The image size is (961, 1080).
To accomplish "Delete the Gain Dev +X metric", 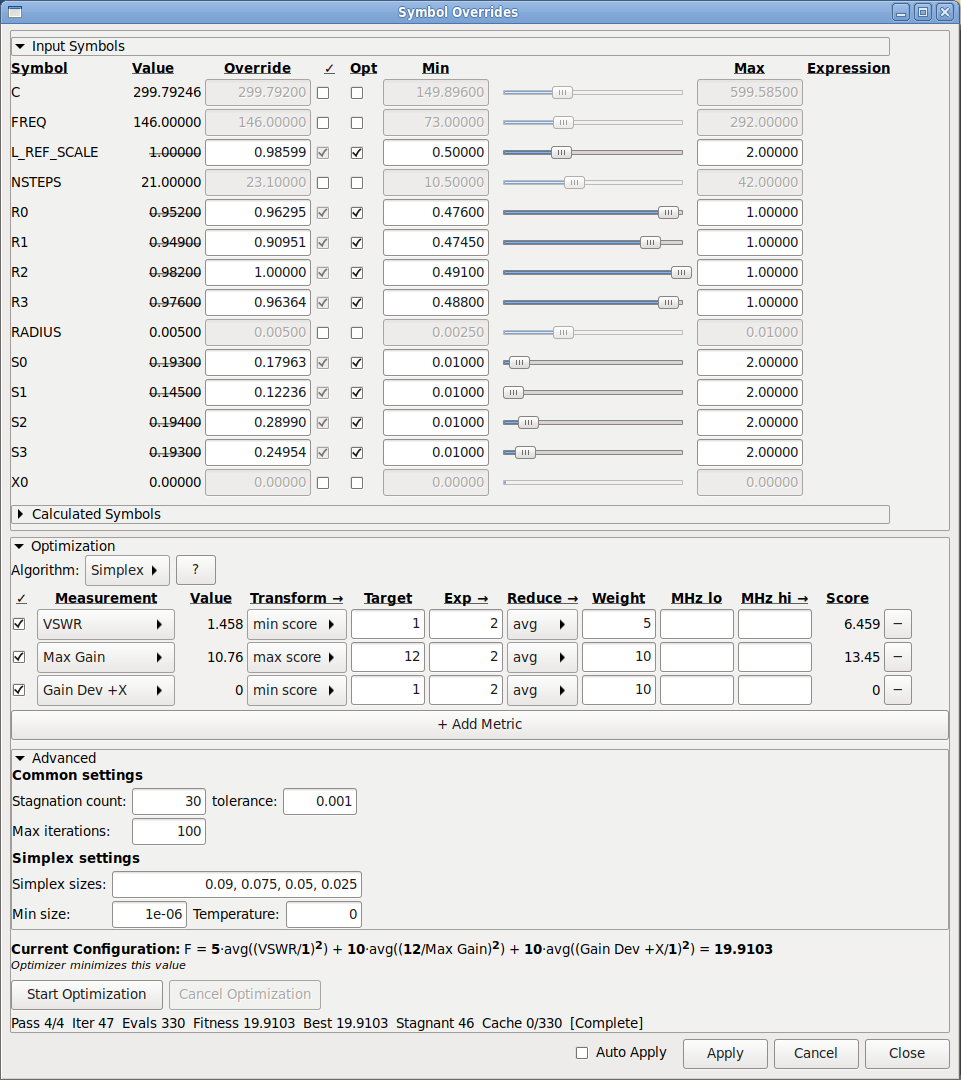I will click(x=897, y=690).
